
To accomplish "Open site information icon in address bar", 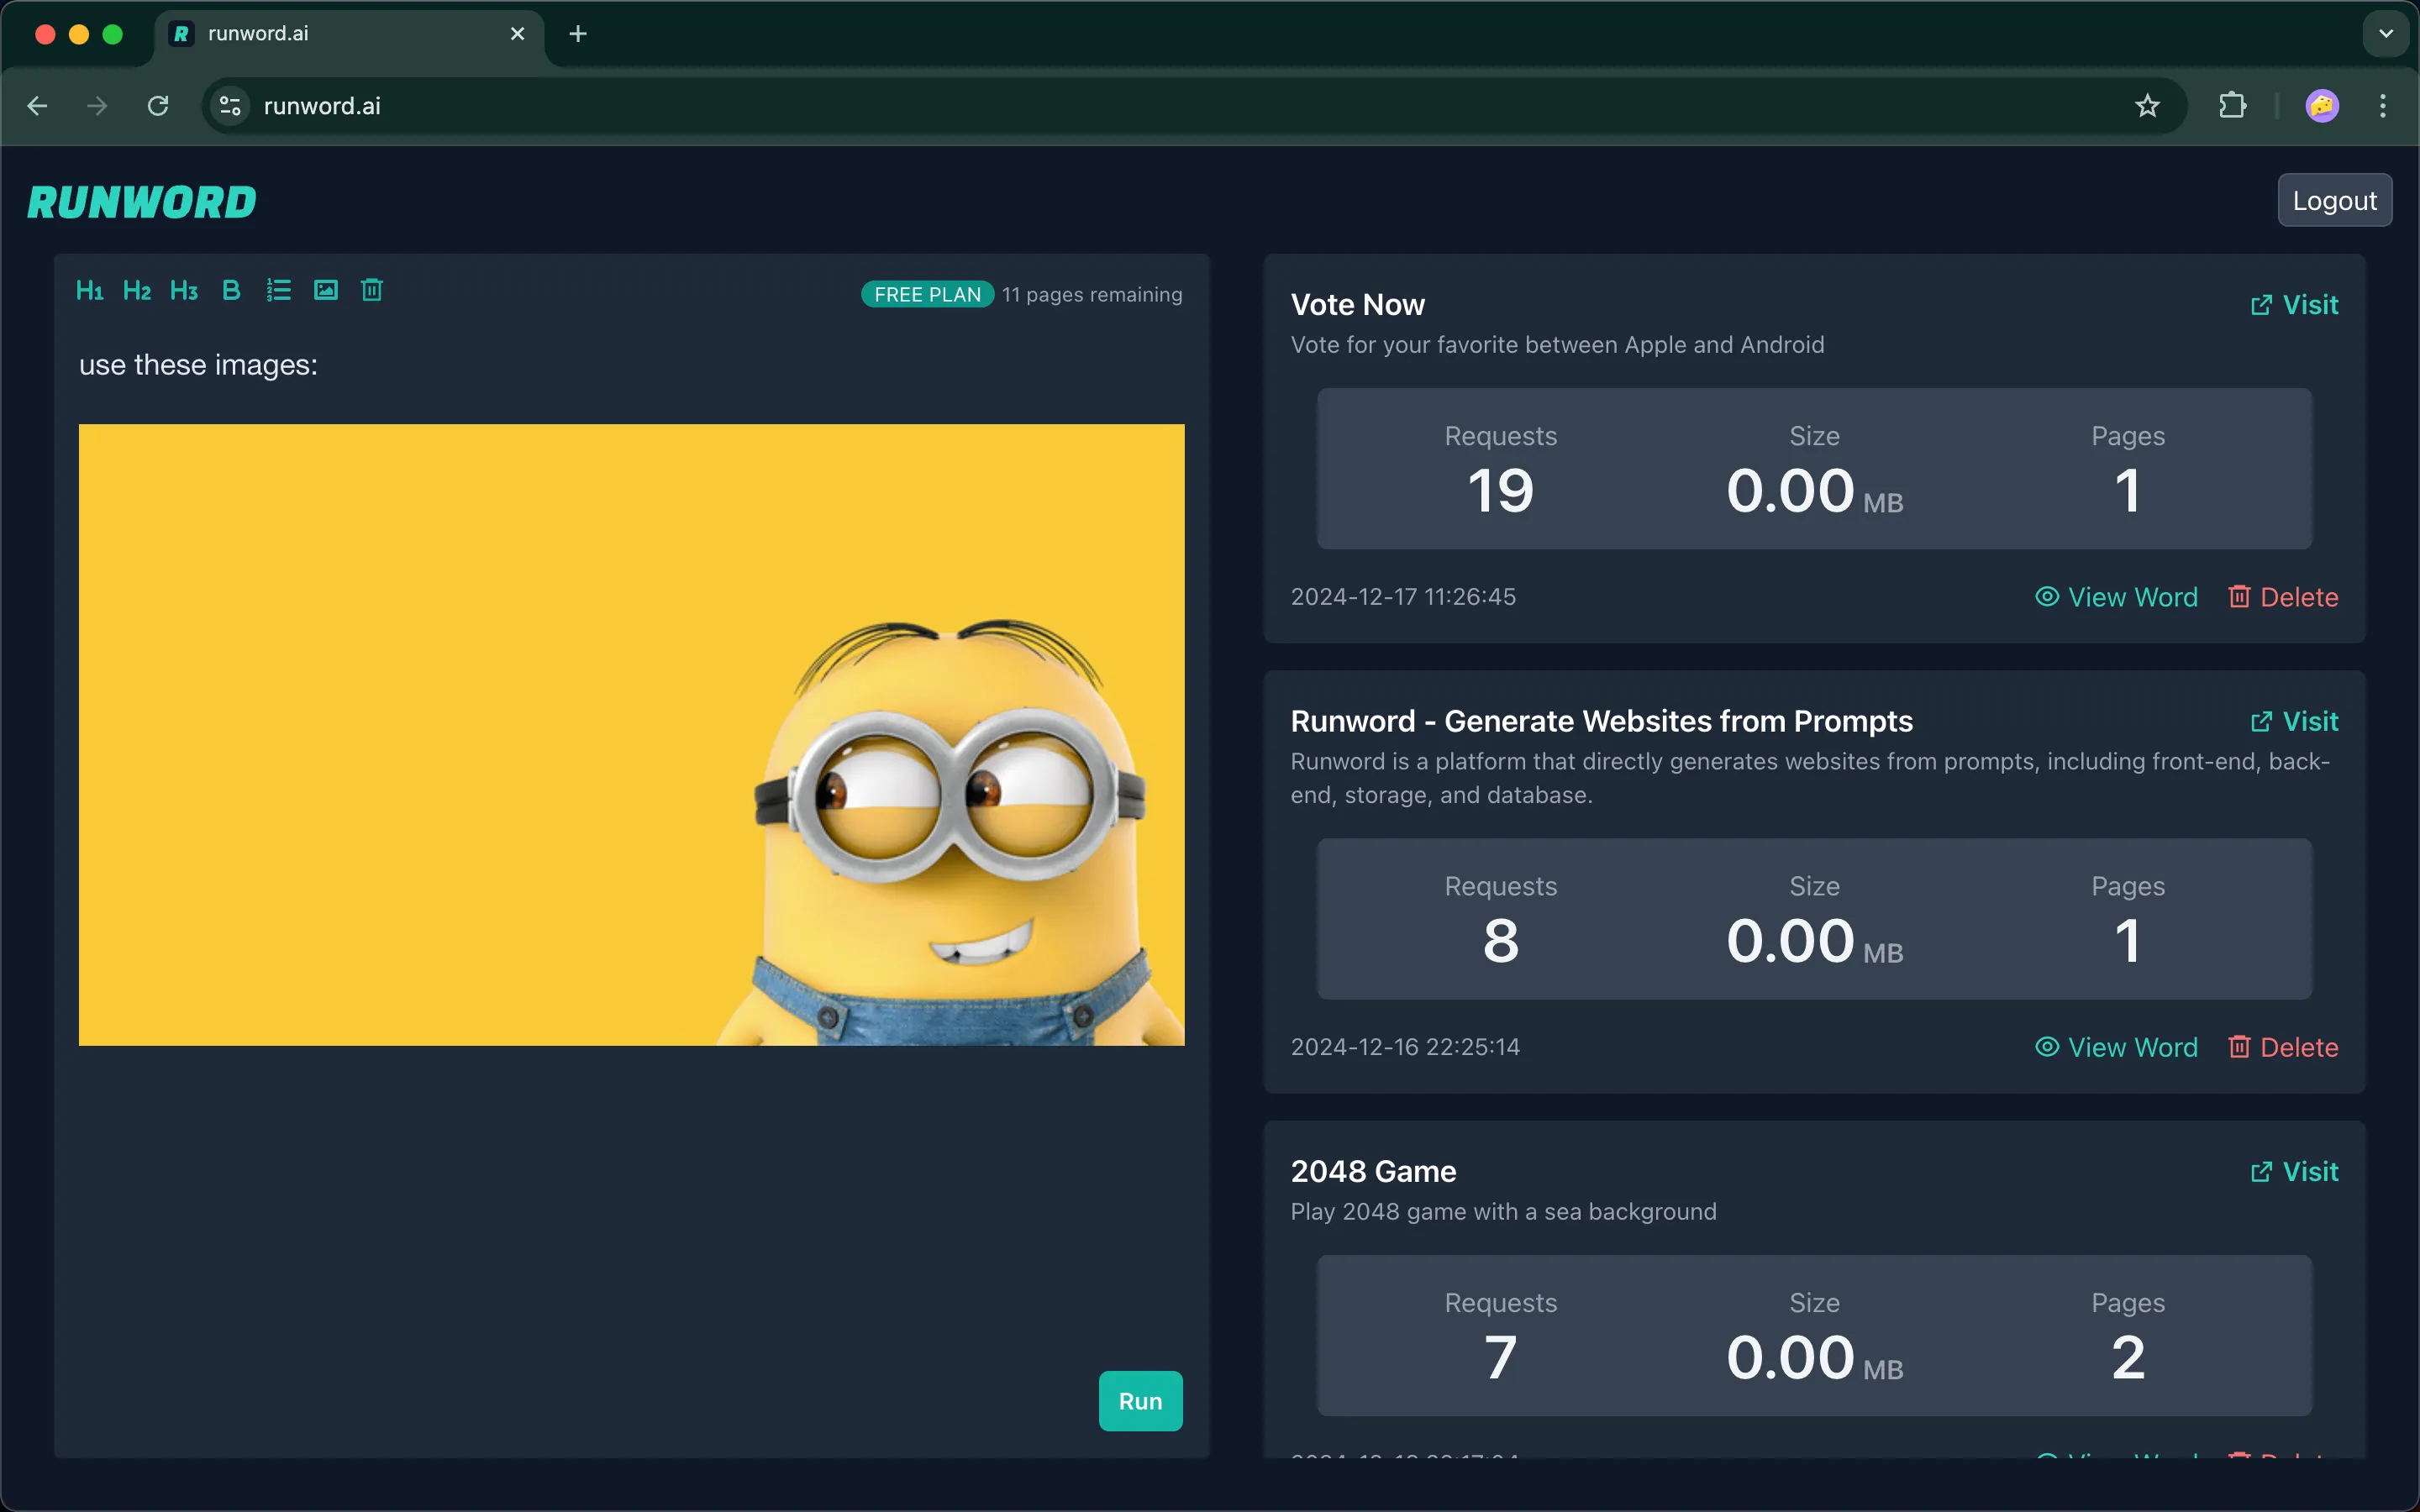I will pos(231,106).
